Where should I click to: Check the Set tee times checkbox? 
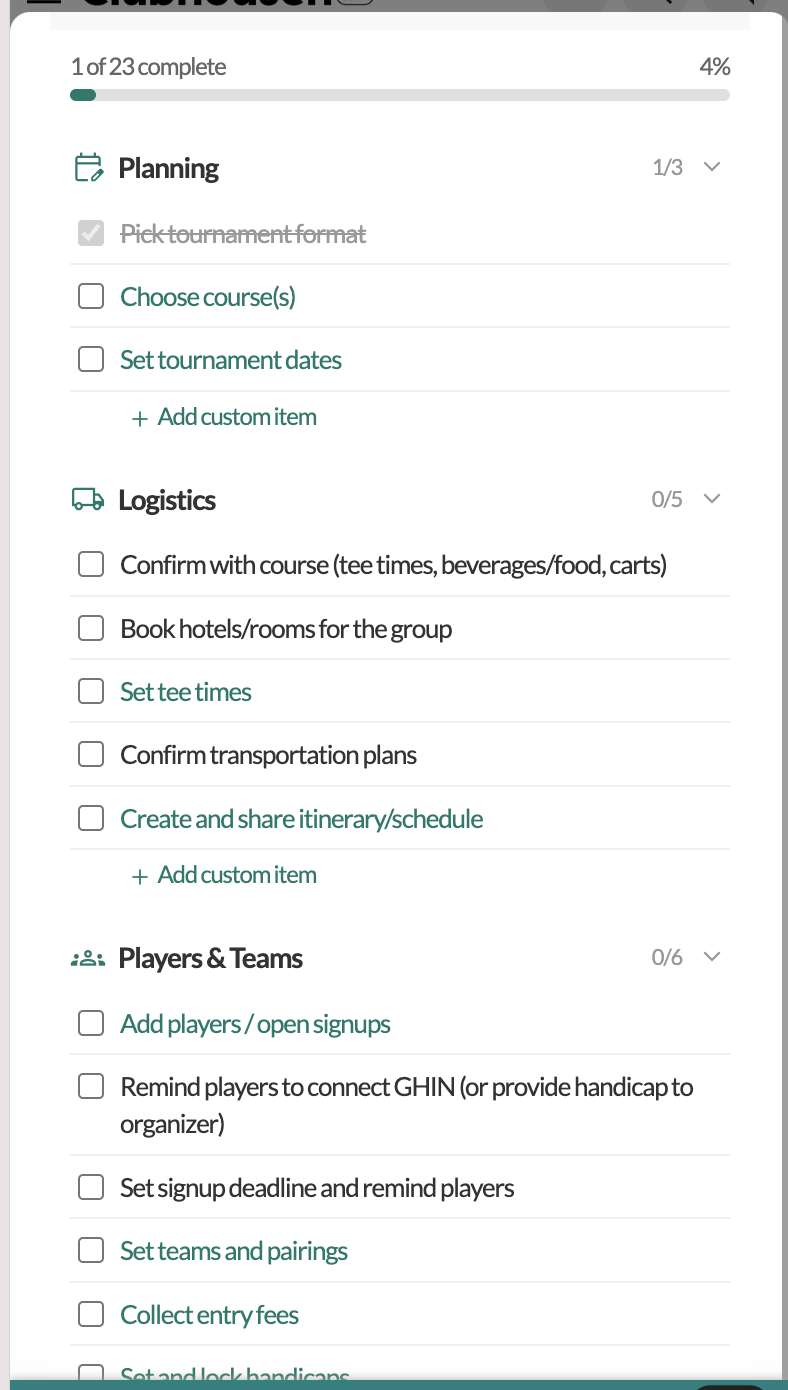pos(90,690)
